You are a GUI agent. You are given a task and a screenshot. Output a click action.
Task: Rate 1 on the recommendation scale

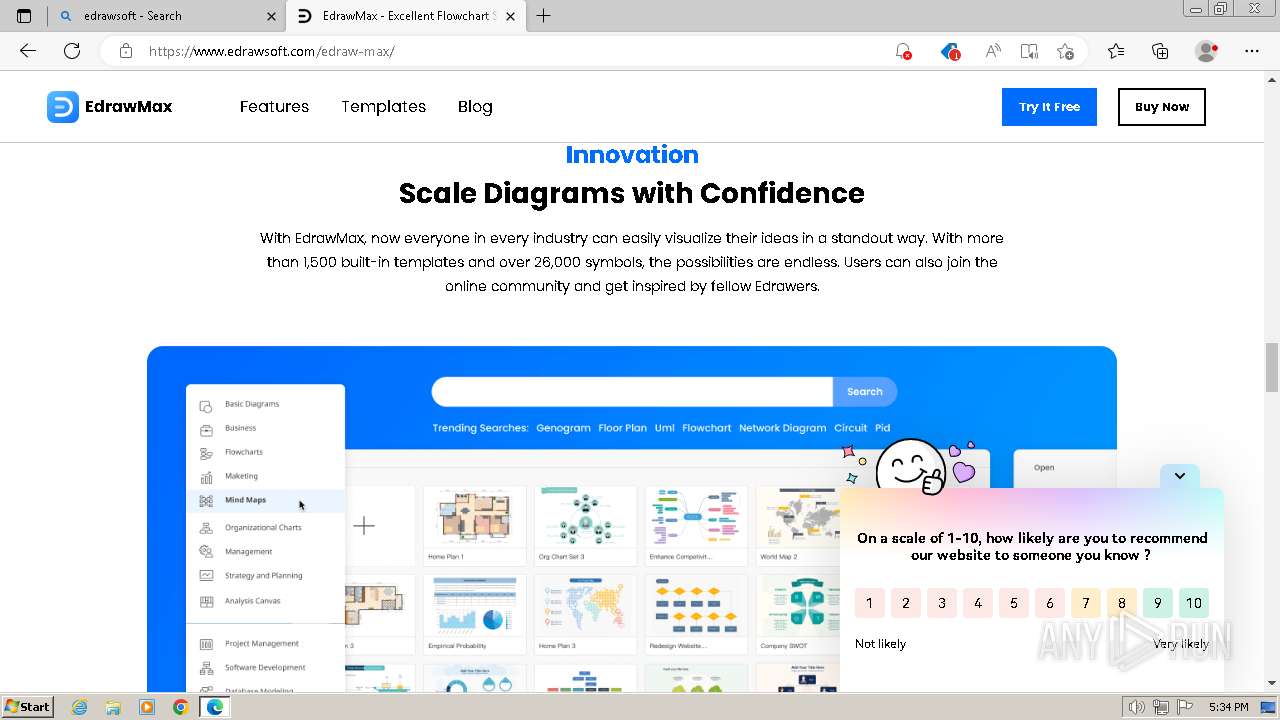(x=870, y=603)
